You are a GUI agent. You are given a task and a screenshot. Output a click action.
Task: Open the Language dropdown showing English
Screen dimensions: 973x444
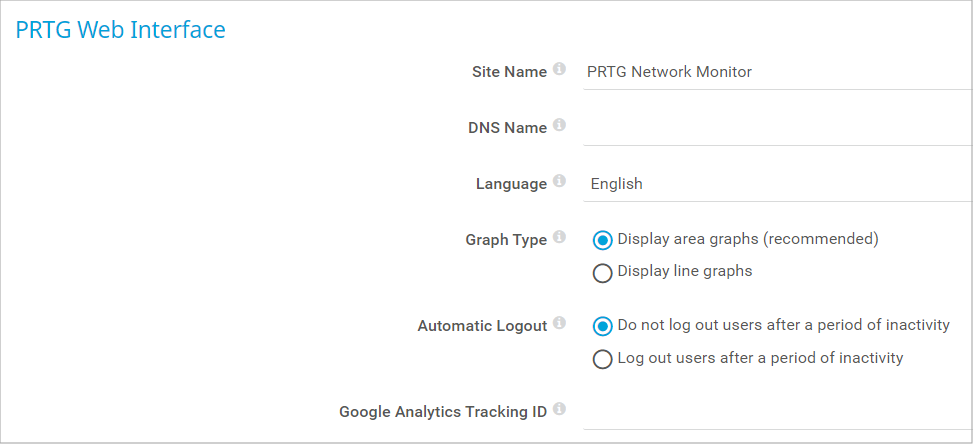point(775,184)
